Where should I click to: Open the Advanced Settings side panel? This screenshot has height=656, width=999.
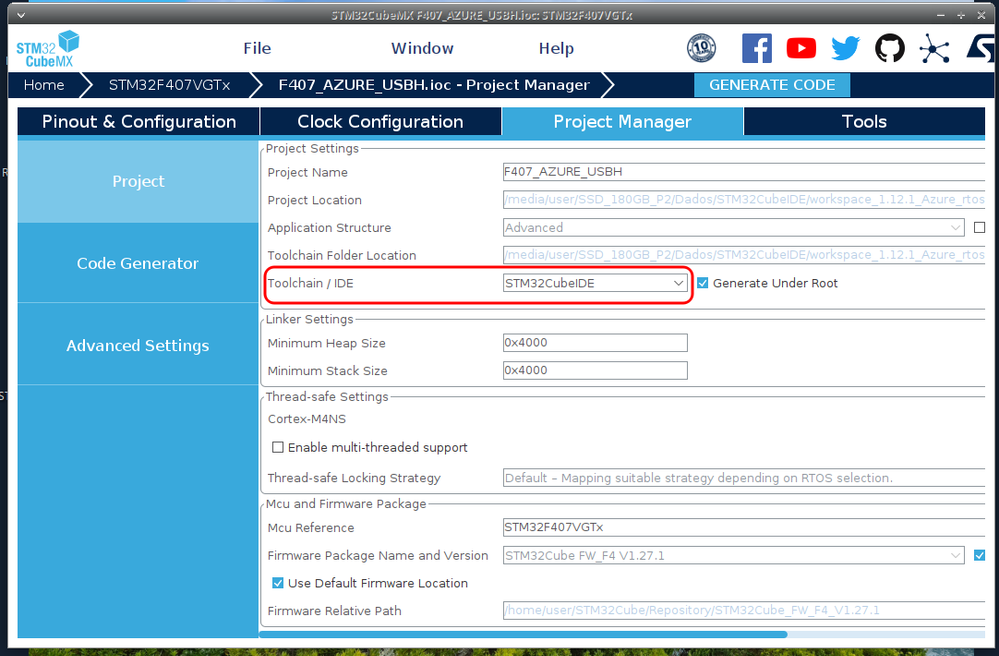point(138,345)
